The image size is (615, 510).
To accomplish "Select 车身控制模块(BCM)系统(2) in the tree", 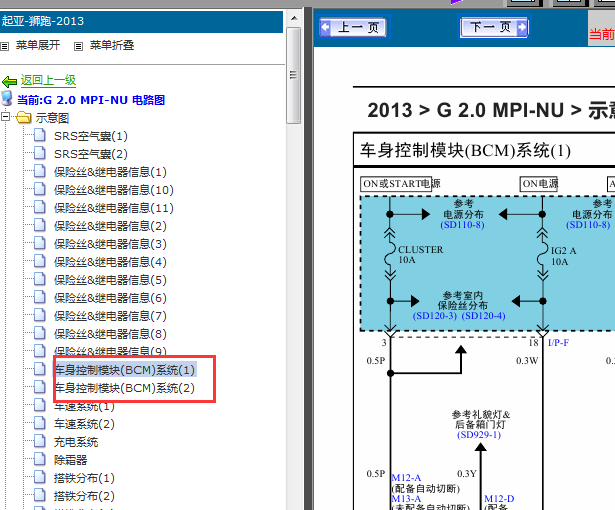I will (x=125, y=388).
